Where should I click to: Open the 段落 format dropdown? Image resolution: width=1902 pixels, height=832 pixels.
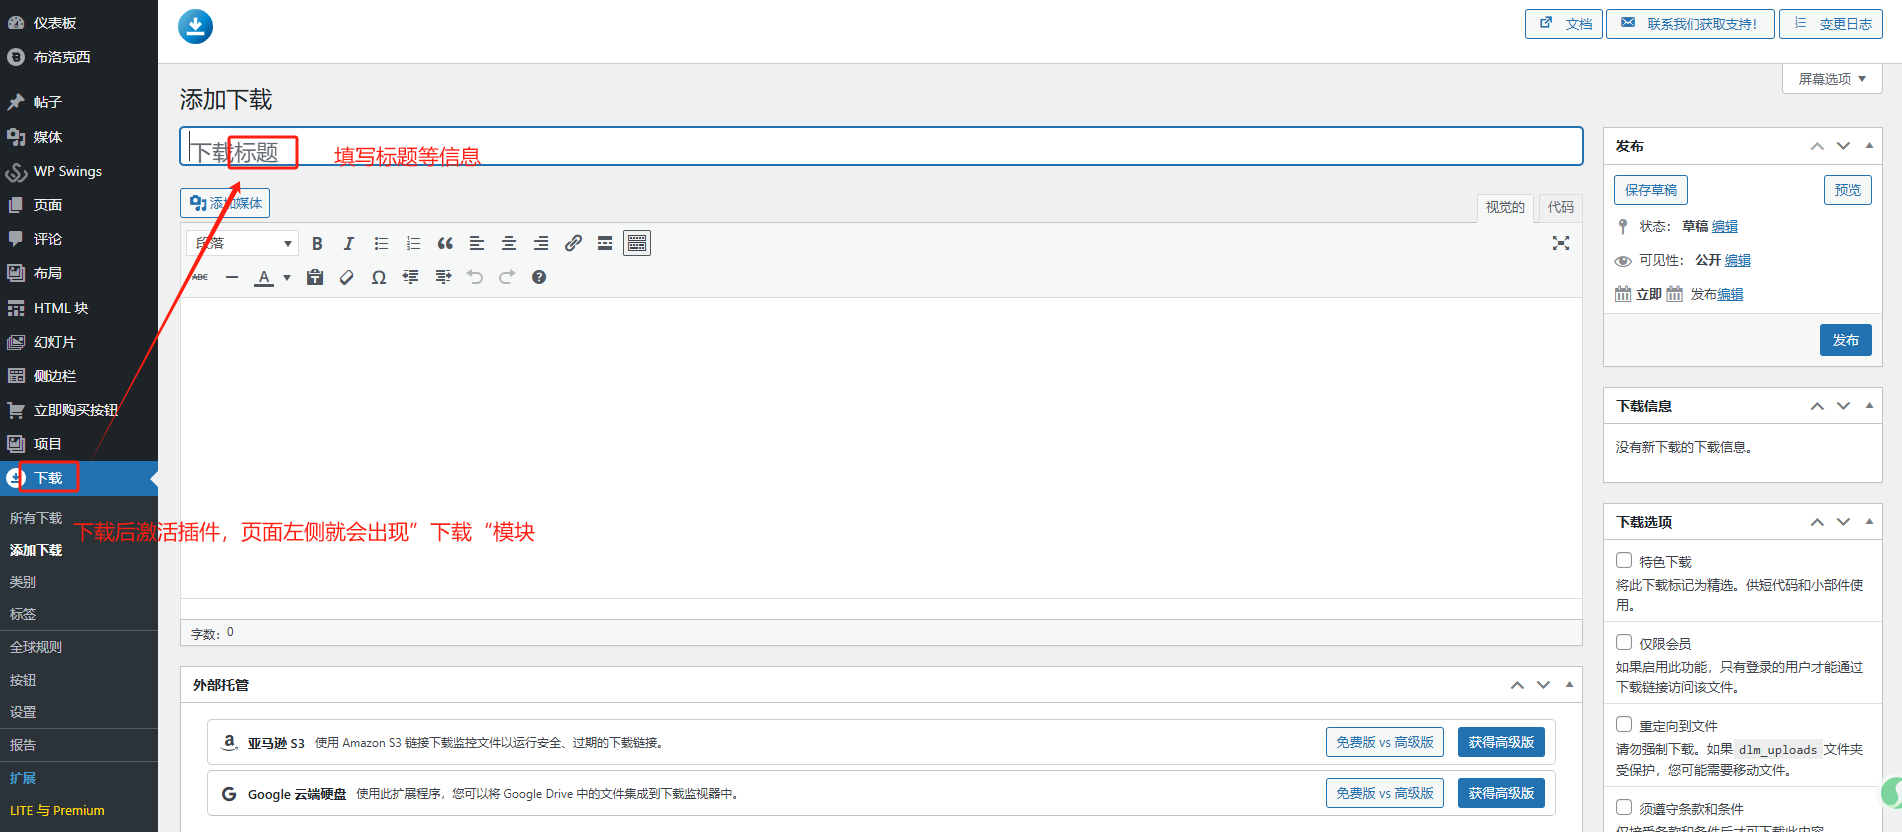(x=243, y=243)
